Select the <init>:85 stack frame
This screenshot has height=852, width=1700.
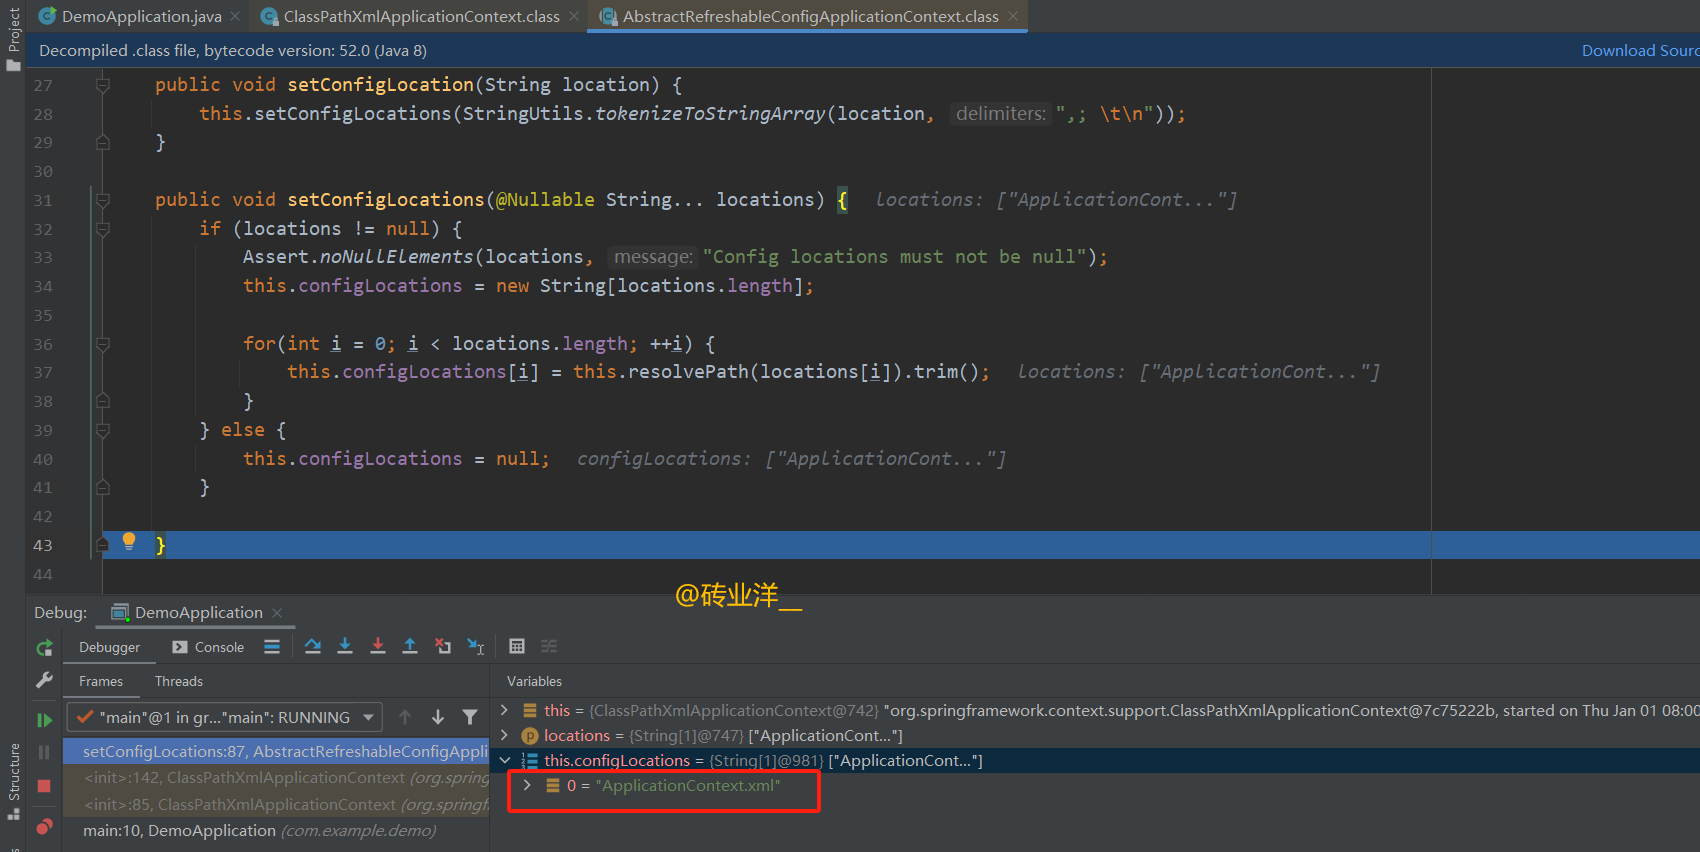[x=277, y=804]
